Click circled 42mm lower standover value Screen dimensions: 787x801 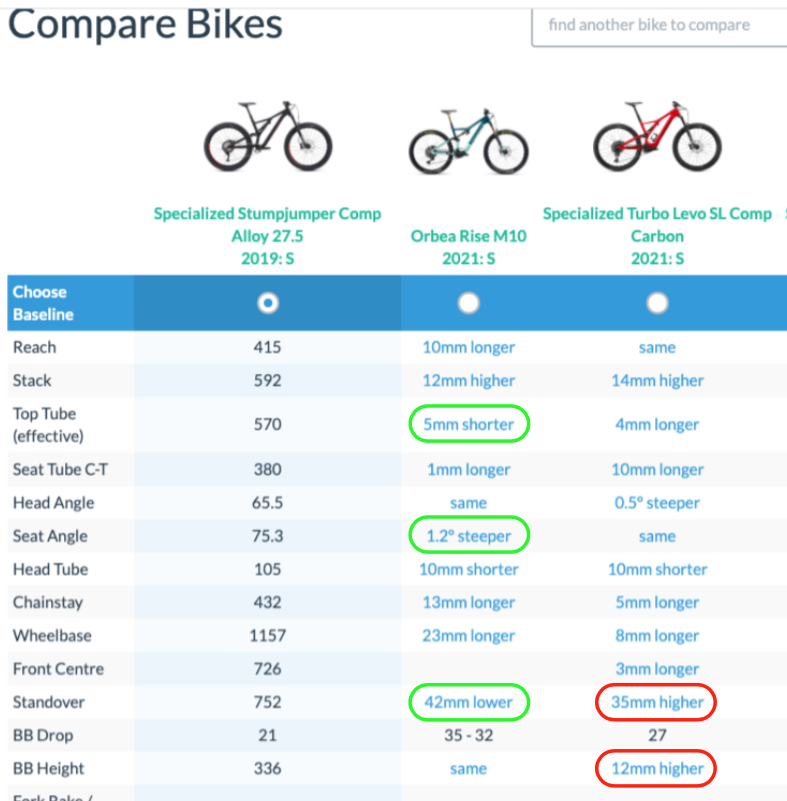[468, 702]
